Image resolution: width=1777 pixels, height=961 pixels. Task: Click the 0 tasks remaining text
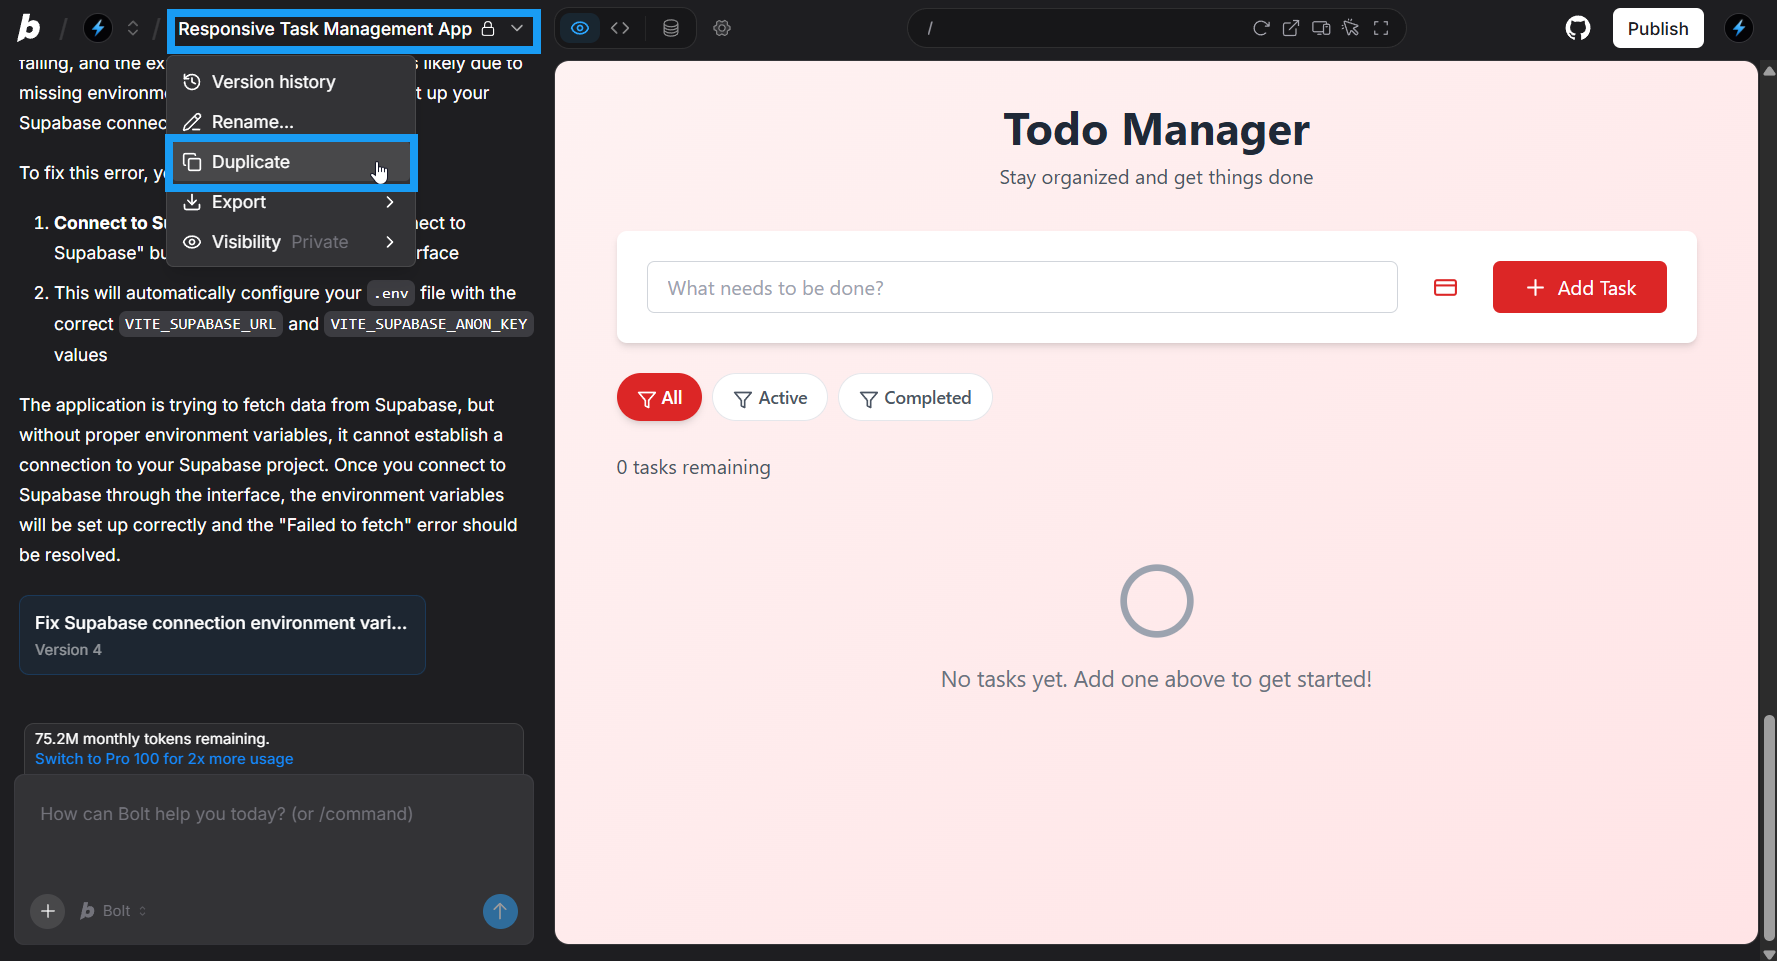(x=693, y=467)
